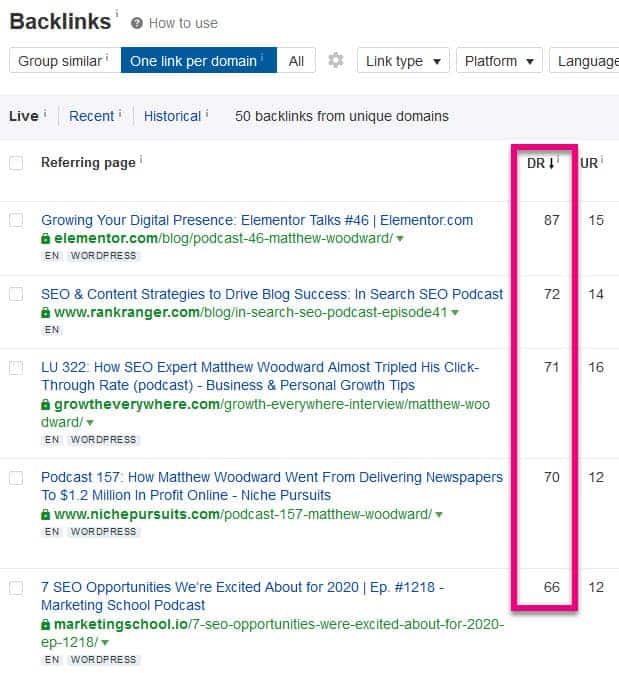The image size is (619, 673).
Task: Select the All grouping option
Action: coord(296,61)
